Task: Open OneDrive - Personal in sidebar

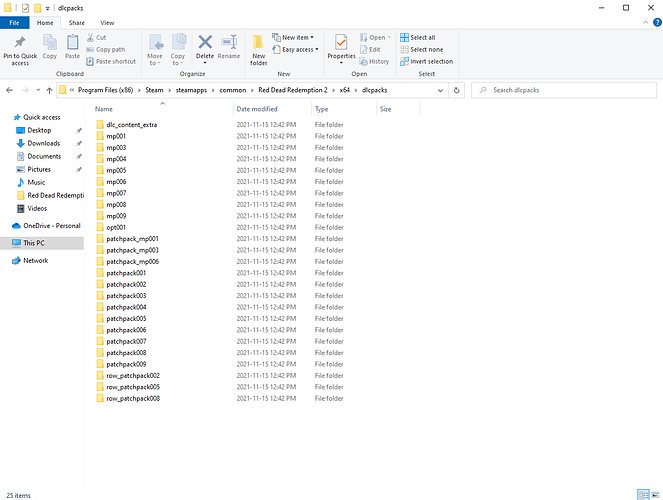Action: click(x=52, y=226)
